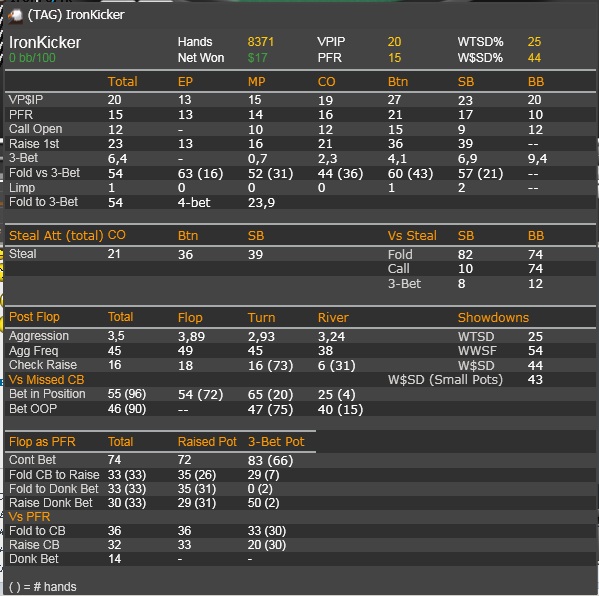Click Vs Steal Call SB value 10
Viewport: 599px width, 596px height.
click(465, 269)
